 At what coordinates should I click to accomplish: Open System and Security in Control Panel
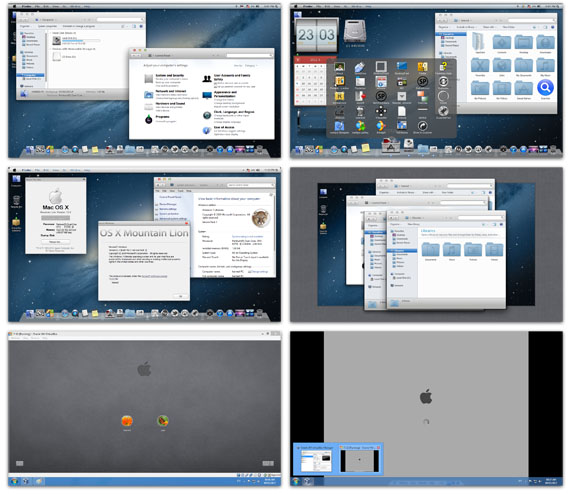(169, 75)
